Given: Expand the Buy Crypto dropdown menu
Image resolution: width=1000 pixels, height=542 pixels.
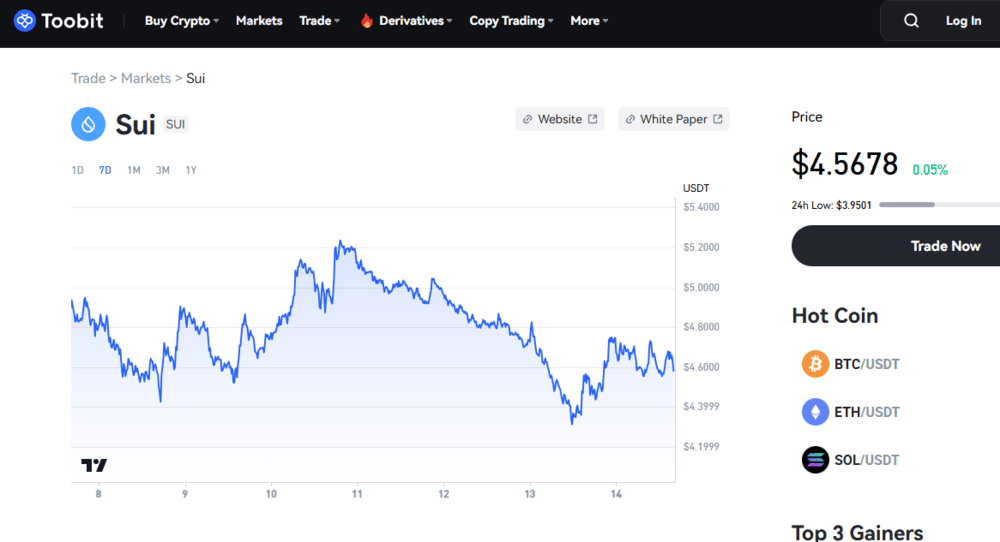Looking at the screenshot, I should [x=182, y=21].
